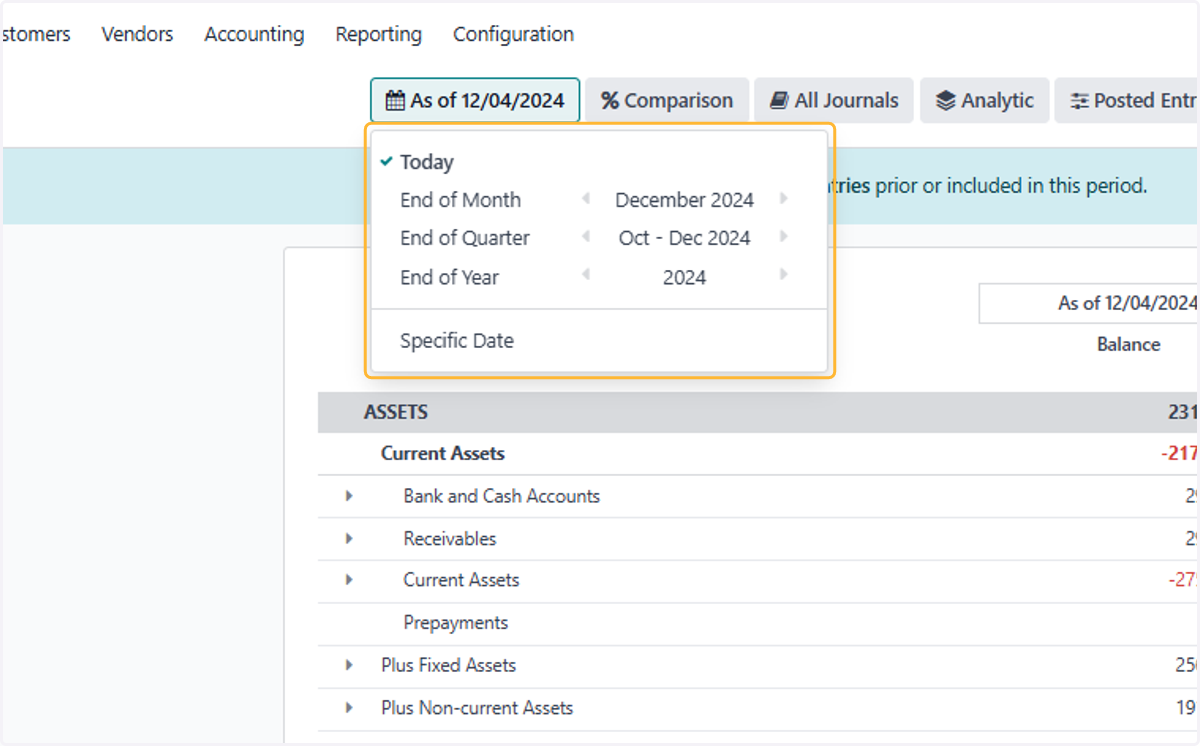Click the calendar icon in date filter

point(395,100)
